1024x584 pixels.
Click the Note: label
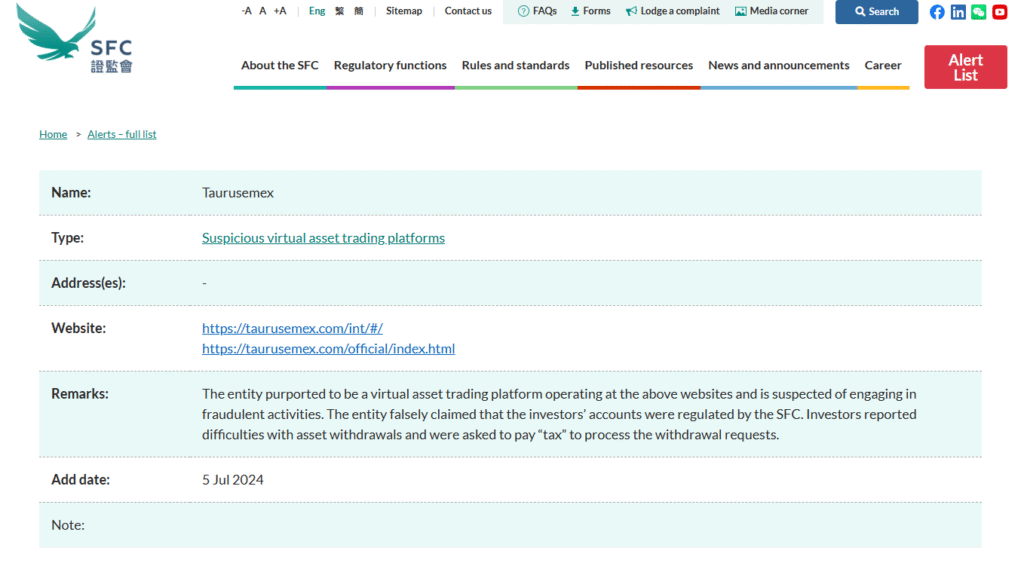[x=68, y=525]
